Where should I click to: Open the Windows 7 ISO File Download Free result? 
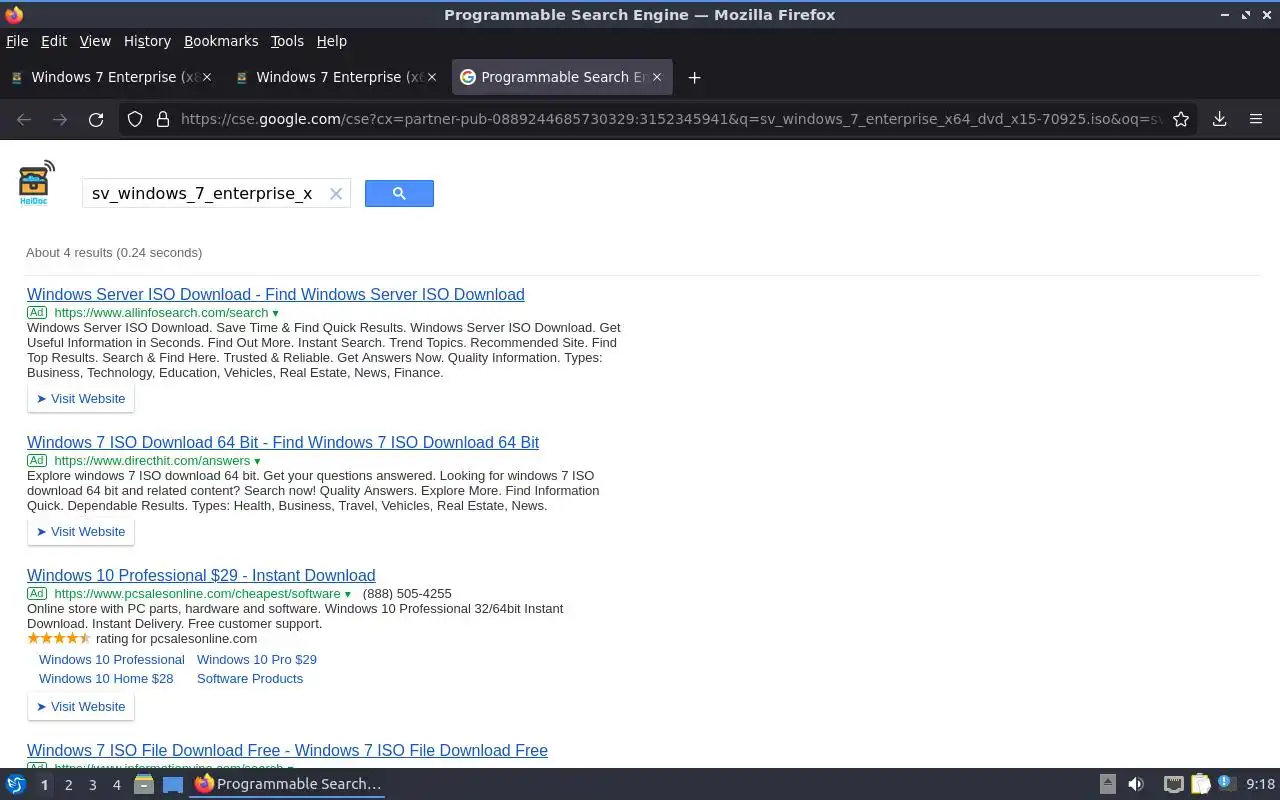click(287, 750)
